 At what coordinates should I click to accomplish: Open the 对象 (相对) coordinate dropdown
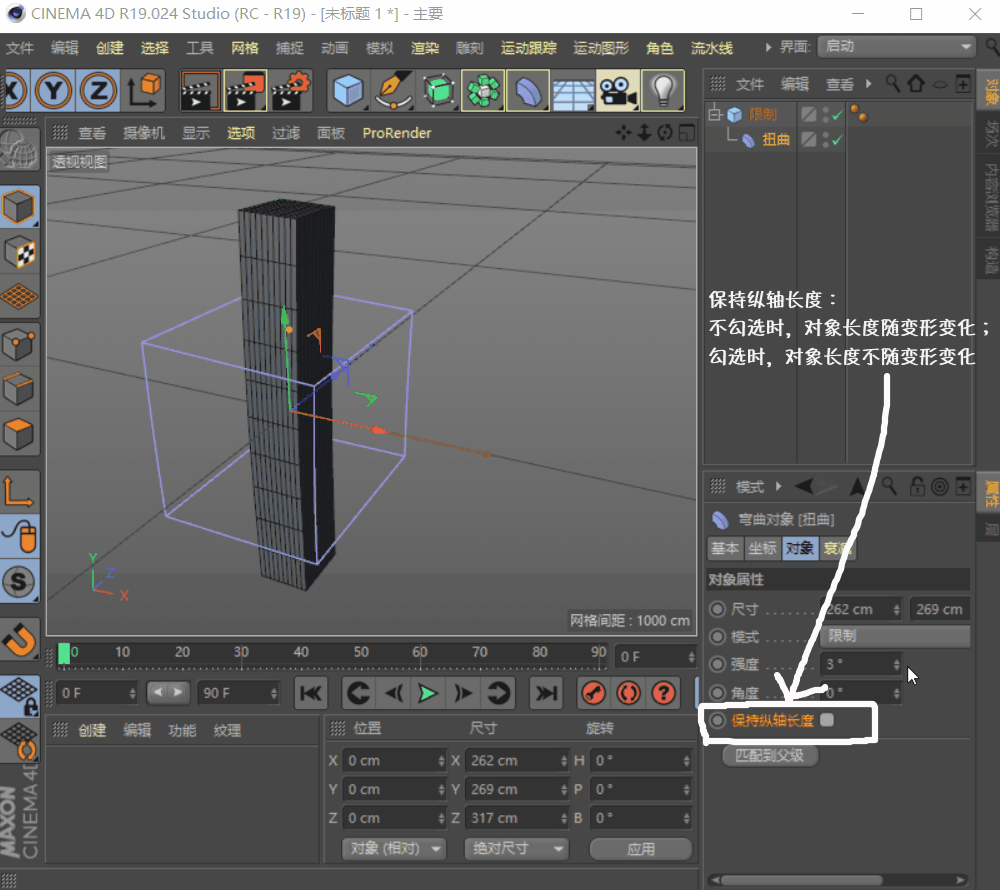coord(394,848)
